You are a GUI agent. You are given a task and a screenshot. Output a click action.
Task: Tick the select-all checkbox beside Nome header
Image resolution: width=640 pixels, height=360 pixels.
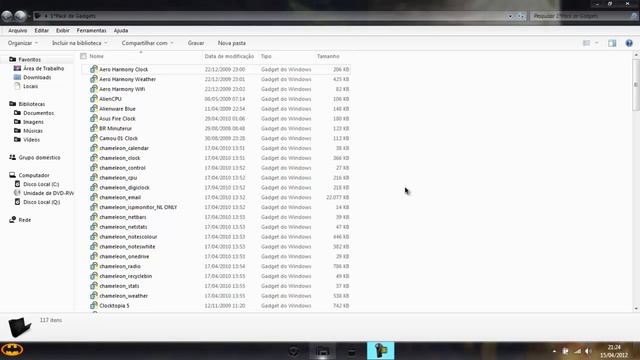84,56
